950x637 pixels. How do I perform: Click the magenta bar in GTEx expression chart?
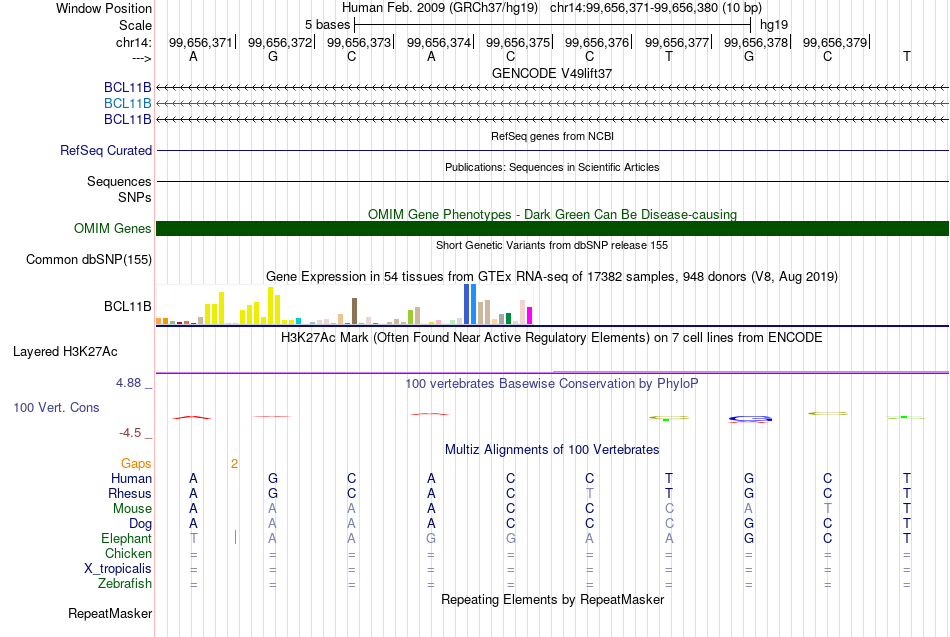530,316
